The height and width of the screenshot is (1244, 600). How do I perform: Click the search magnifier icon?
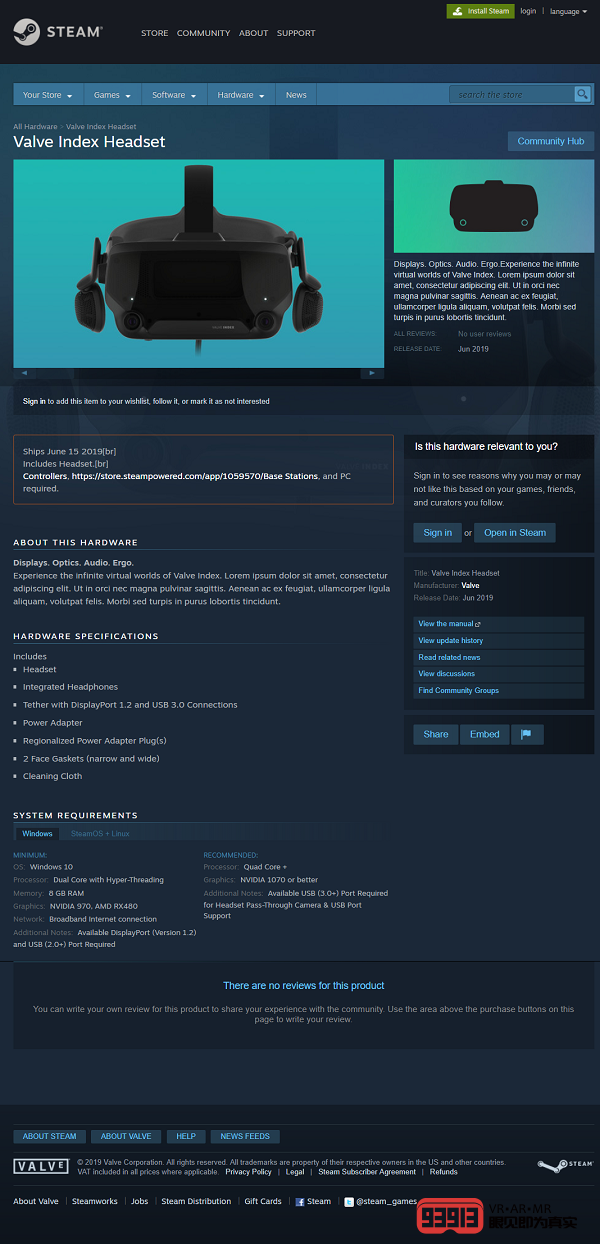[582, 94]
